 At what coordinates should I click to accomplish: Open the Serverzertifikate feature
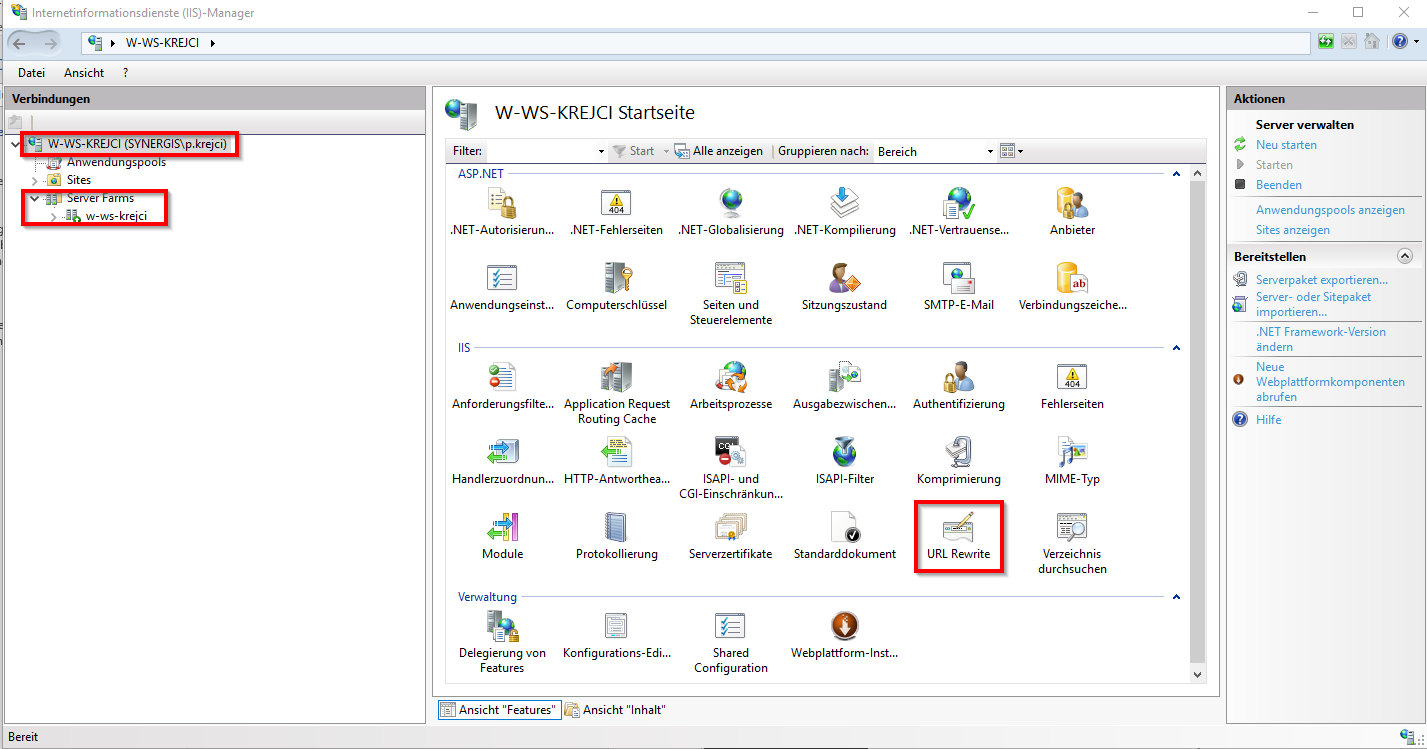tap(730, 537)
